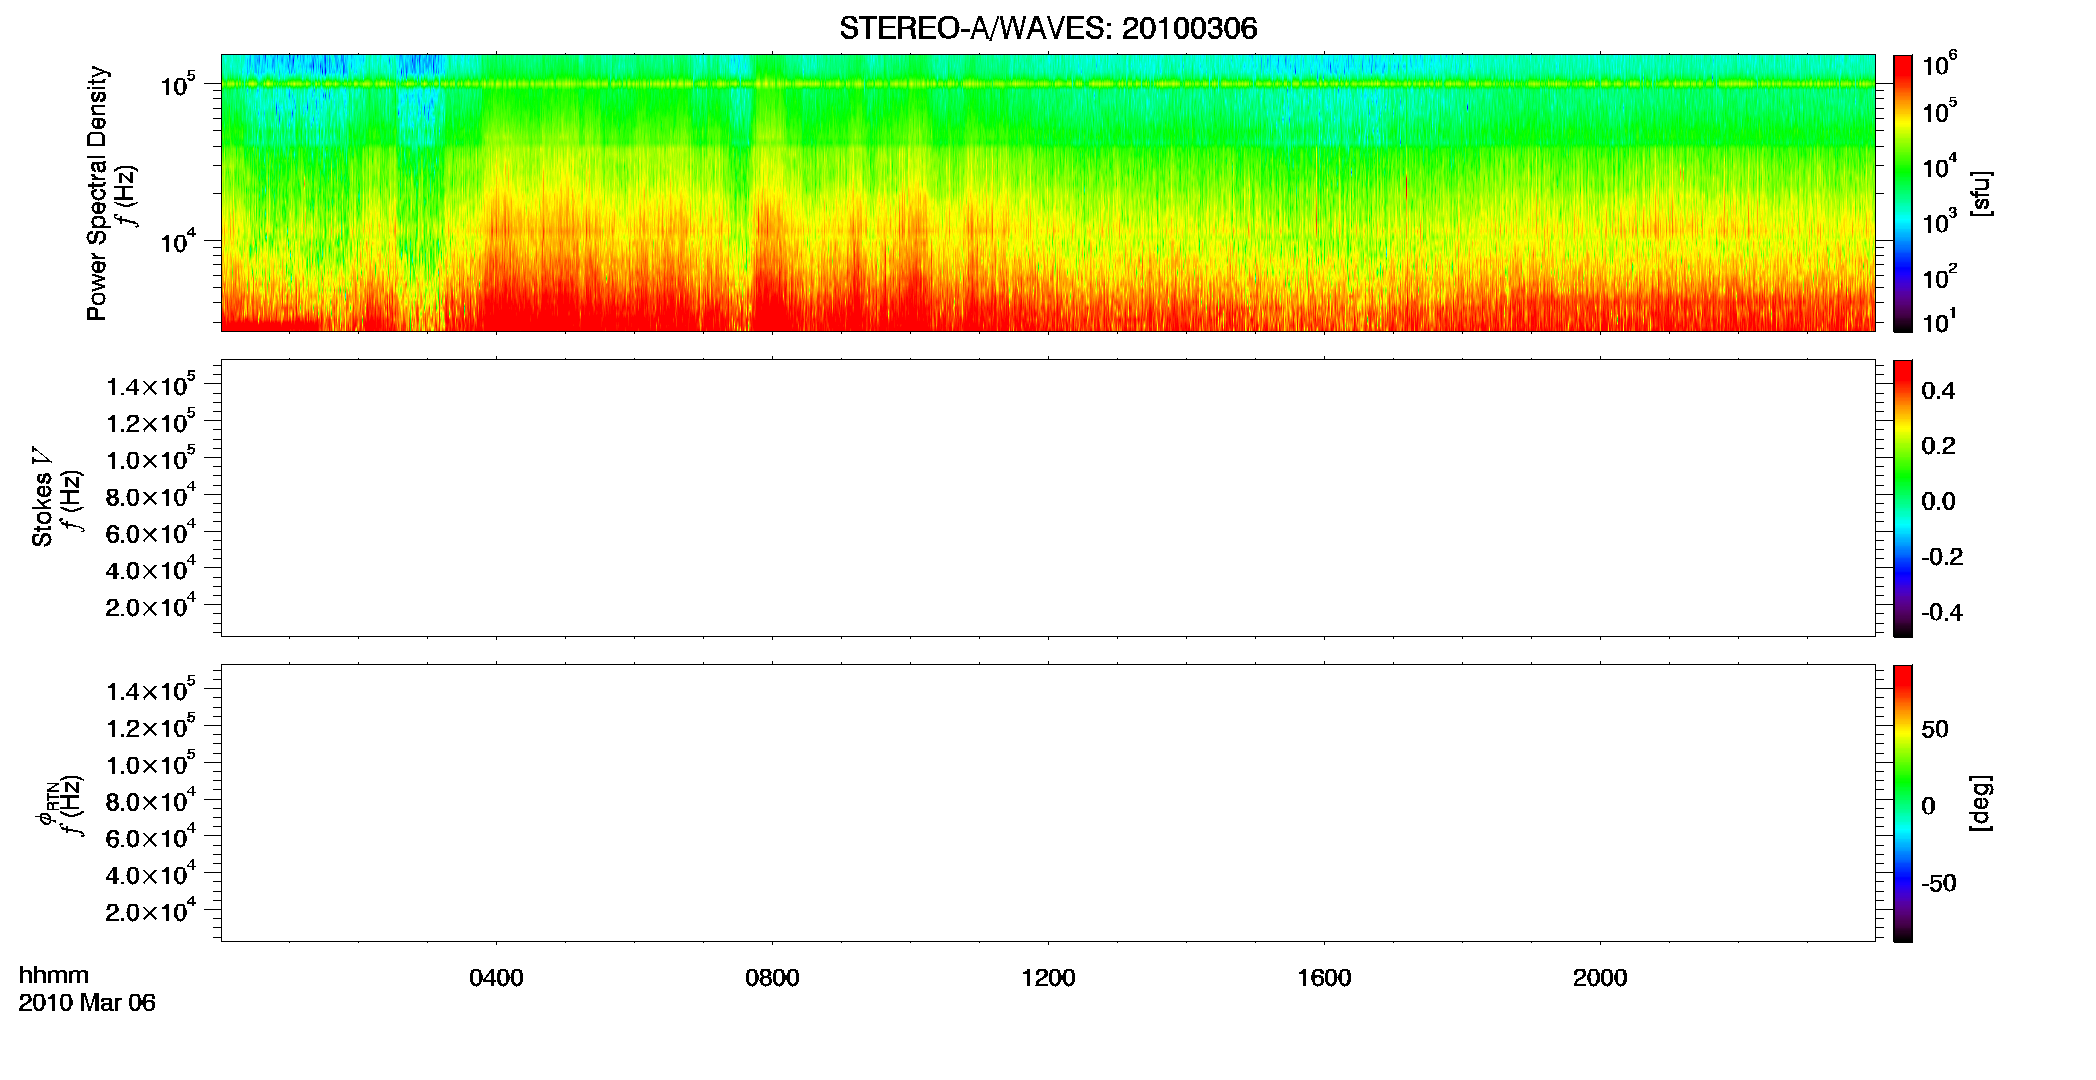
Task: Click the degrees angle colorbar
Action: (1903, 803)
